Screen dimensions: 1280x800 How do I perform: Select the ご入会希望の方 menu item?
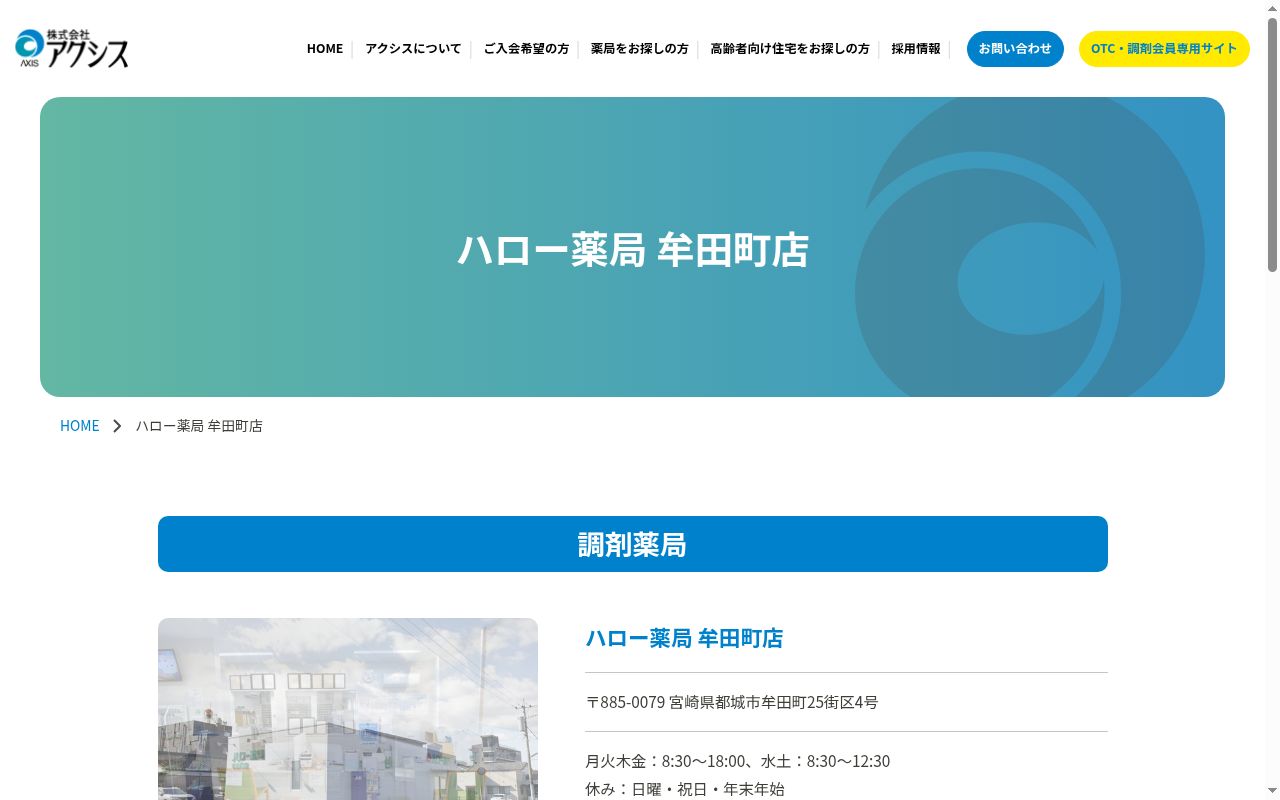526,49
